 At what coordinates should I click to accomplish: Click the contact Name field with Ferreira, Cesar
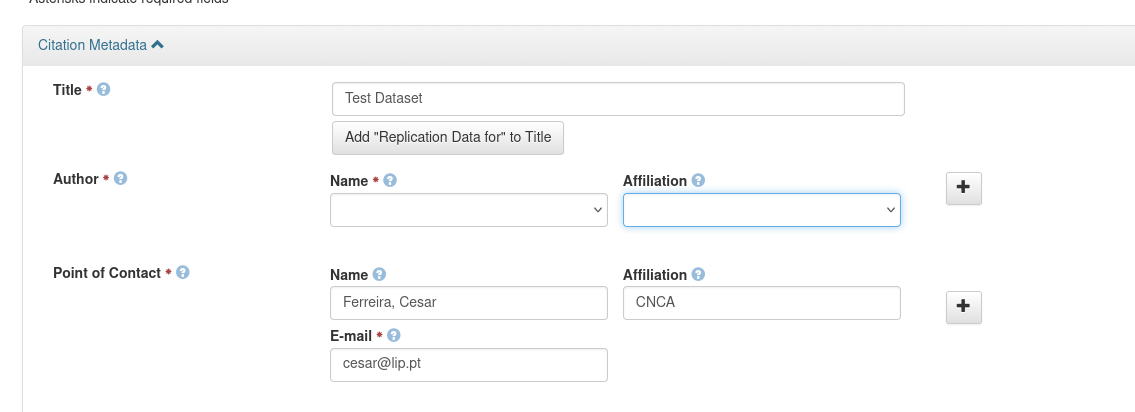click(468, 303)
